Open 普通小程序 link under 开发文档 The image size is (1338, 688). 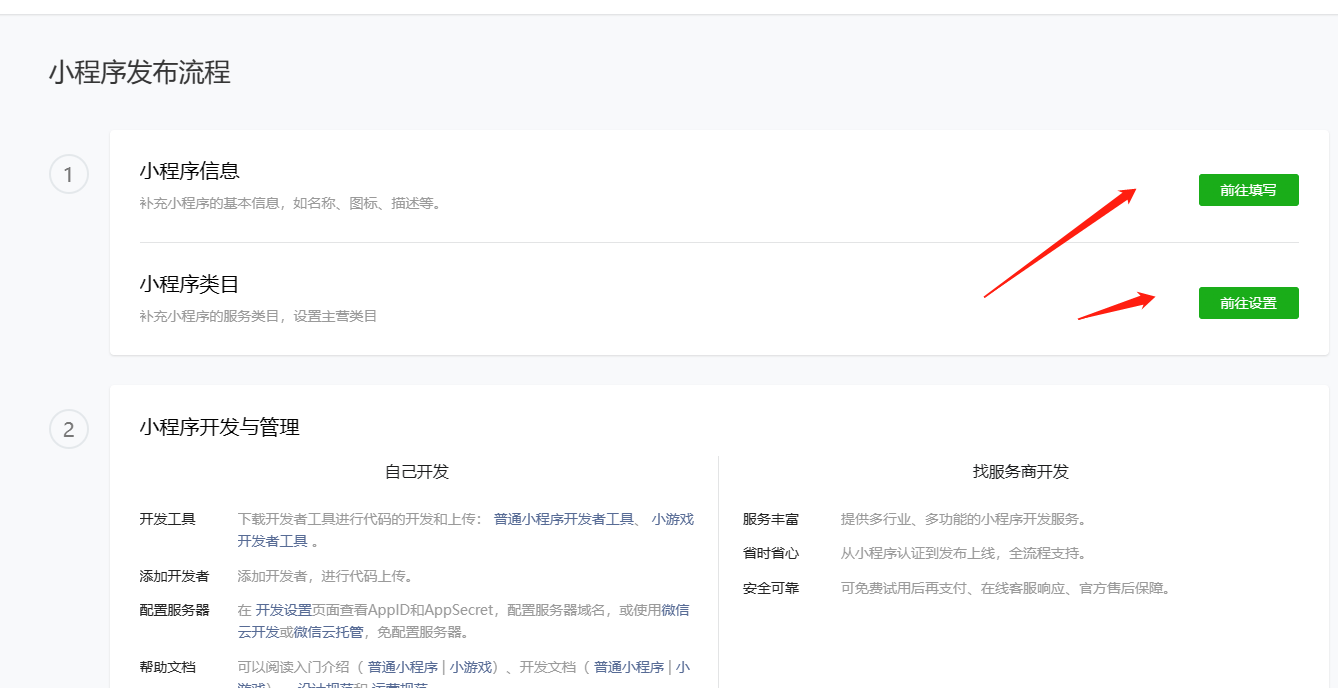click(x=628, y=667)
